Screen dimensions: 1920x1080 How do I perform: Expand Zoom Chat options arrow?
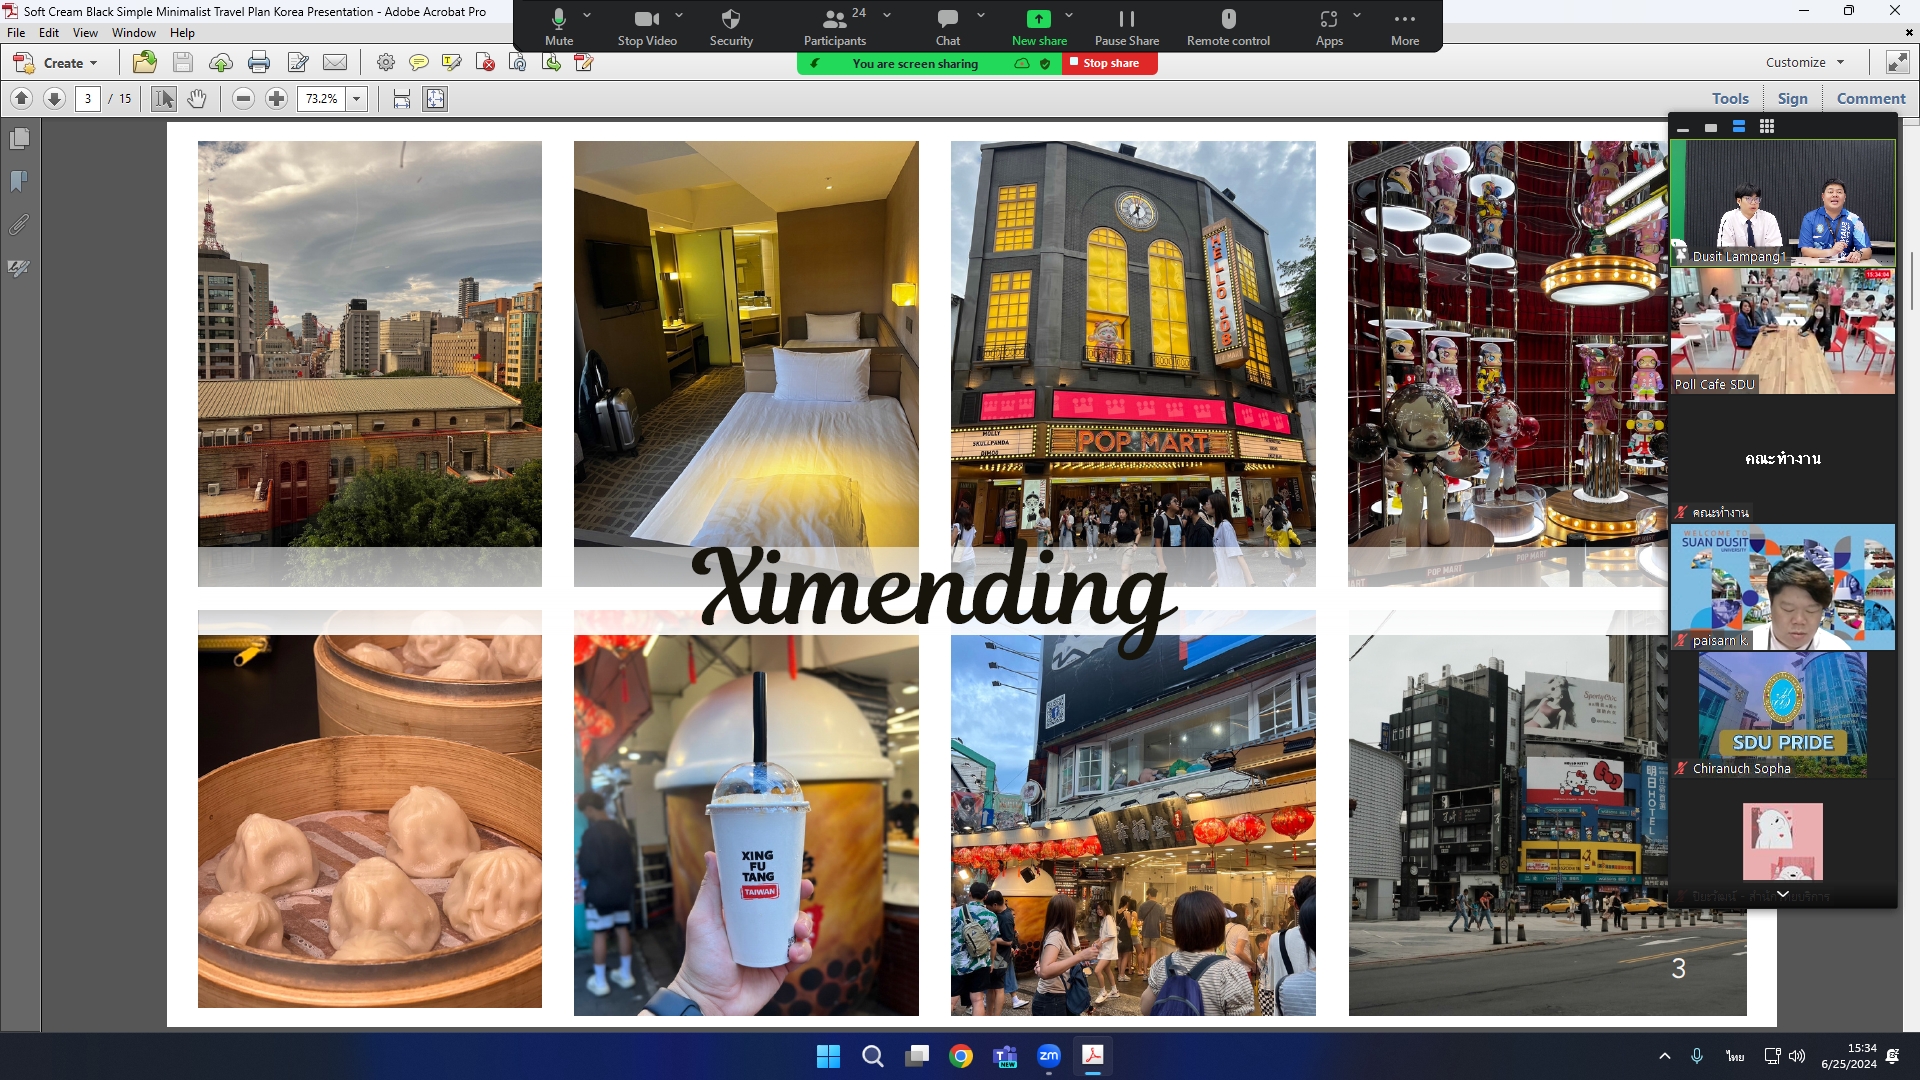(x=981, y=15)
